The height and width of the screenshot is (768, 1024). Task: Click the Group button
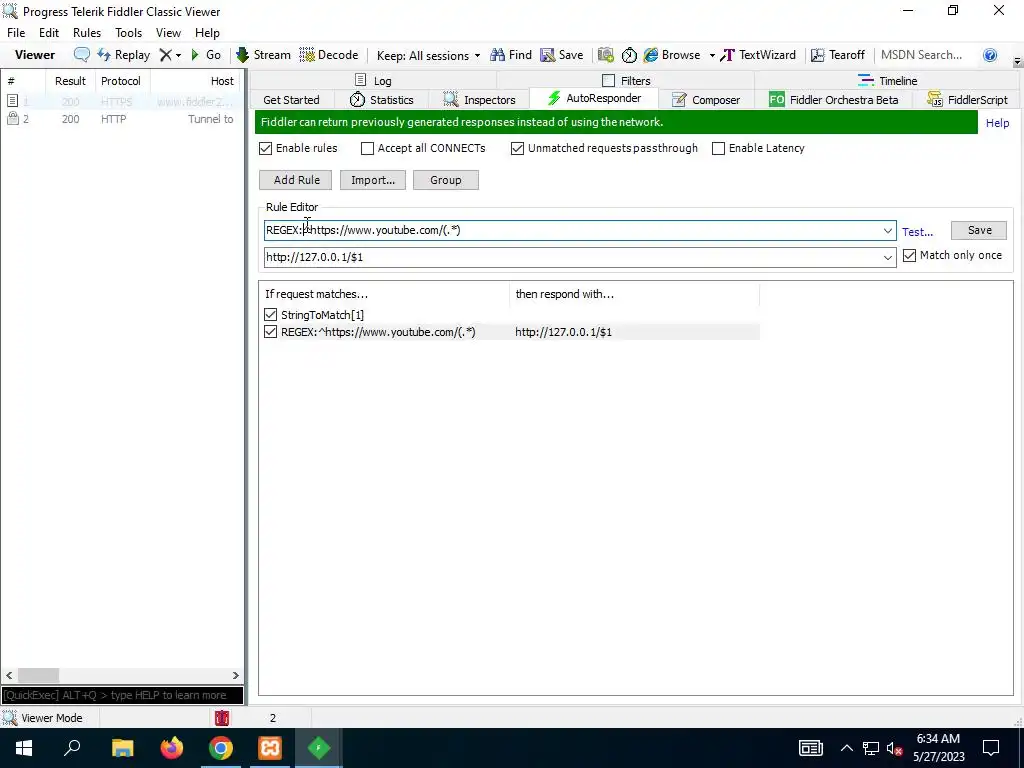pos(446,180)
